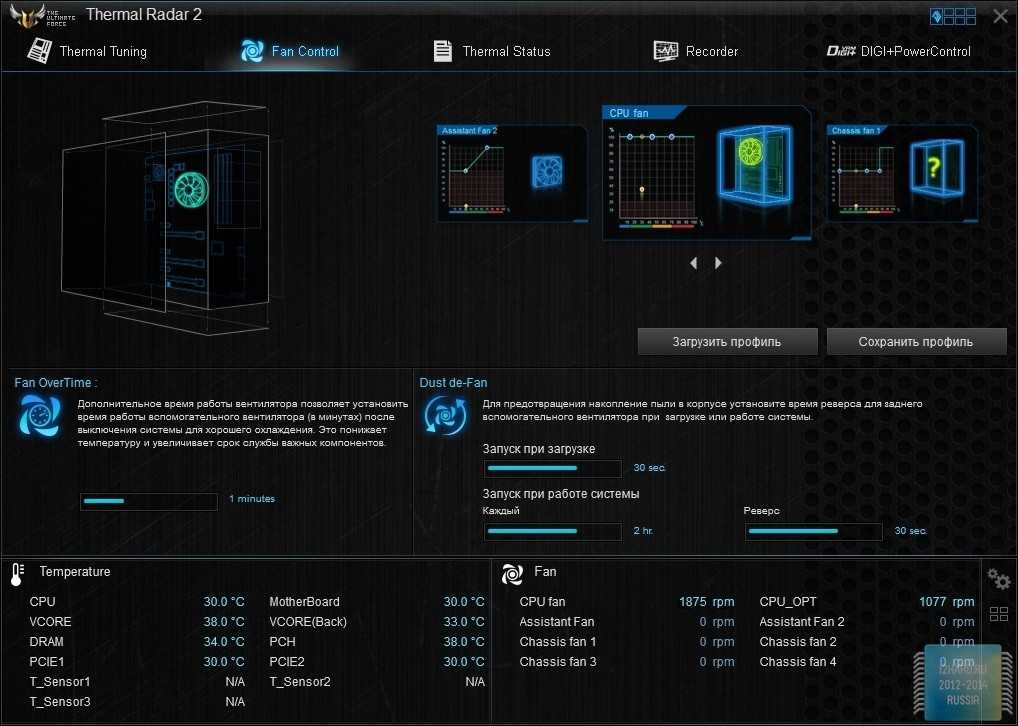
Task: Click the Fan Control fan icon
Action: 252,51
